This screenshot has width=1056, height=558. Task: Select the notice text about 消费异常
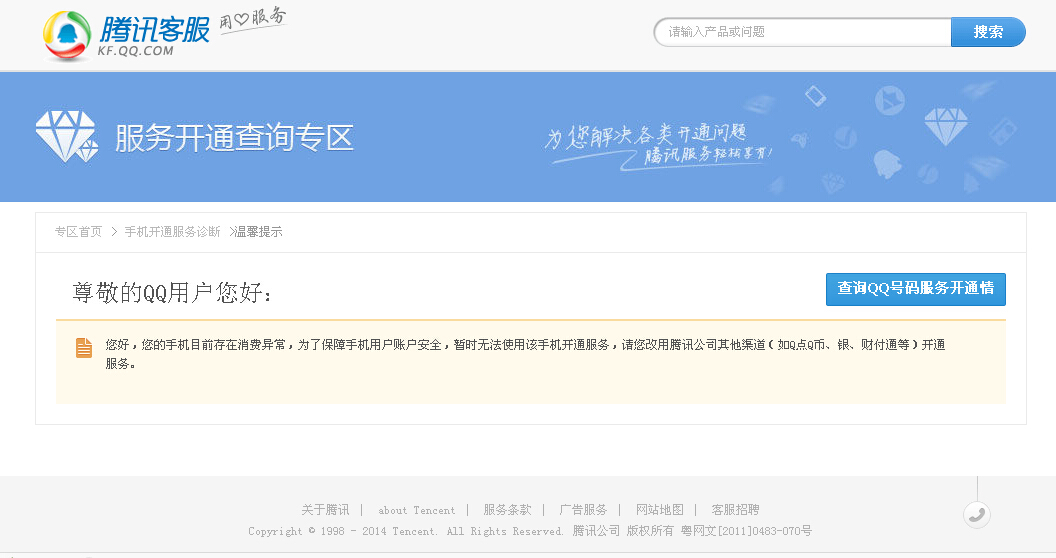click(x=525, y=353)
